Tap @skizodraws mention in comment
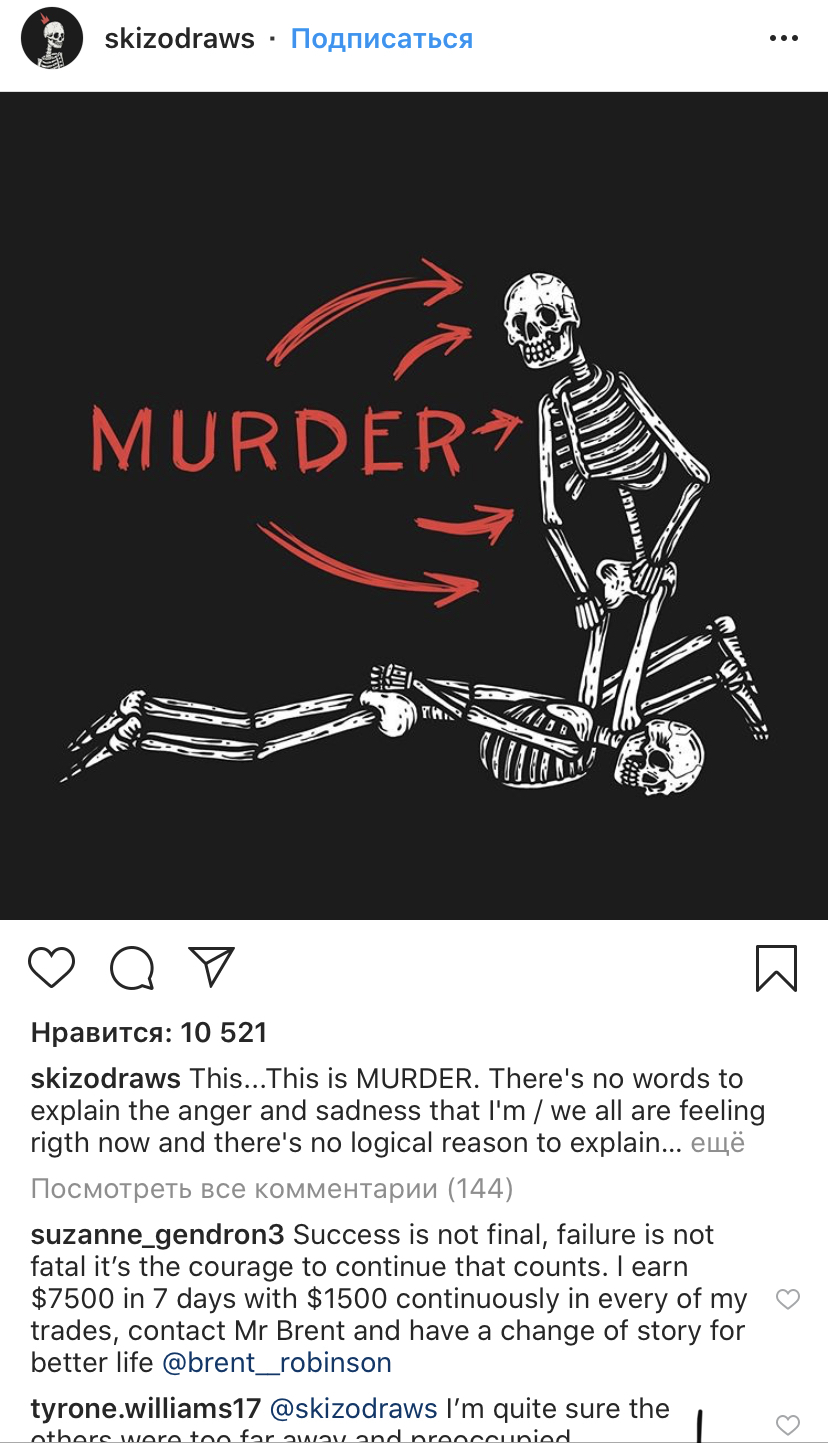 354,1410
